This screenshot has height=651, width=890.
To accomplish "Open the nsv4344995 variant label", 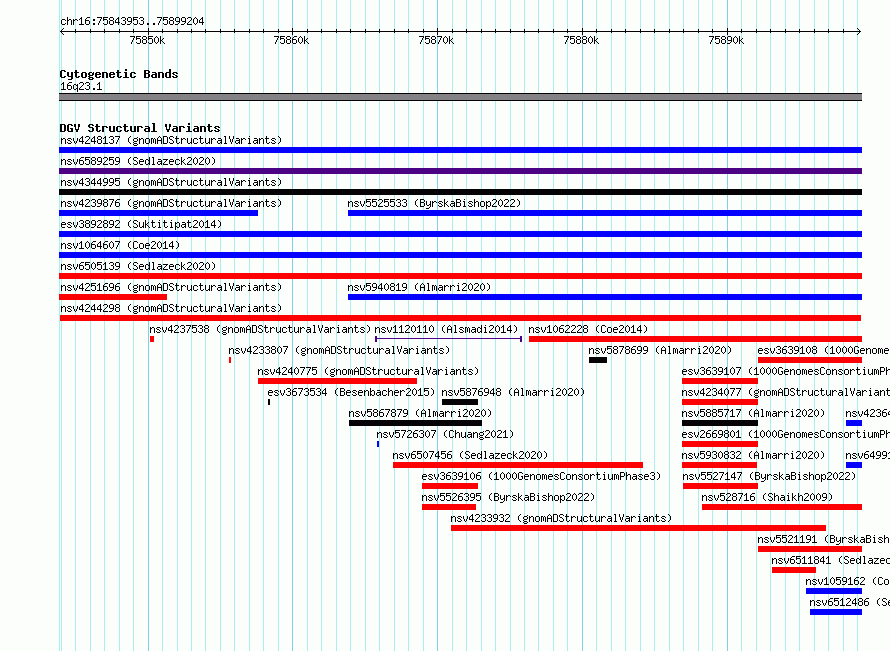I will pyautogui.click(x=171, y=182).
